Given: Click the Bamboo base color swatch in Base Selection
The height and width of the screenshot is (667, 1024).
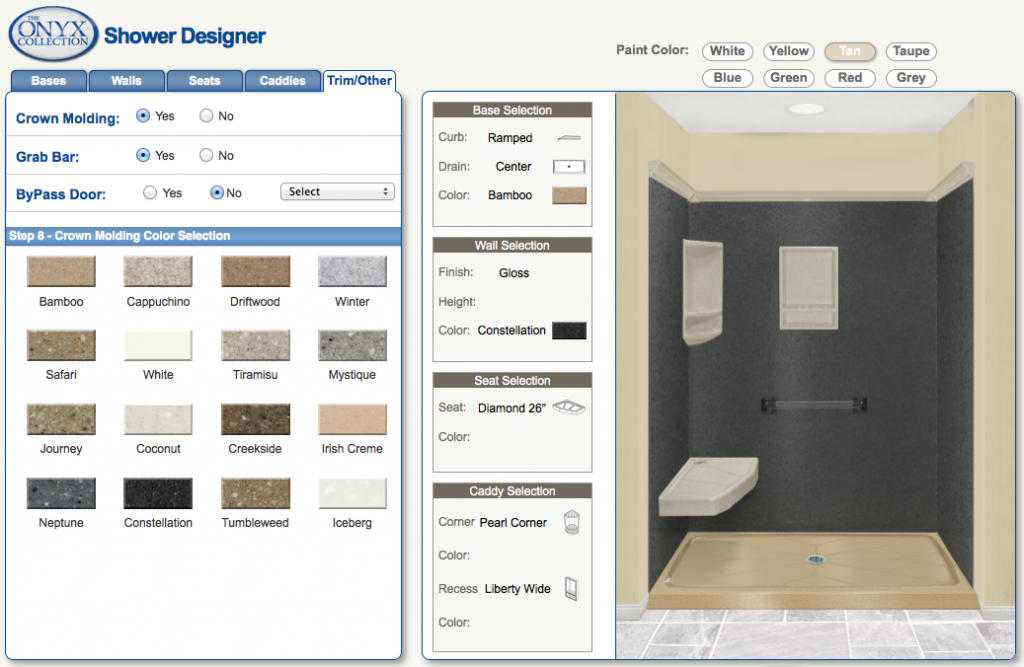Looking at the screenshot, I should pyautogui.click(x=569, y=195).
